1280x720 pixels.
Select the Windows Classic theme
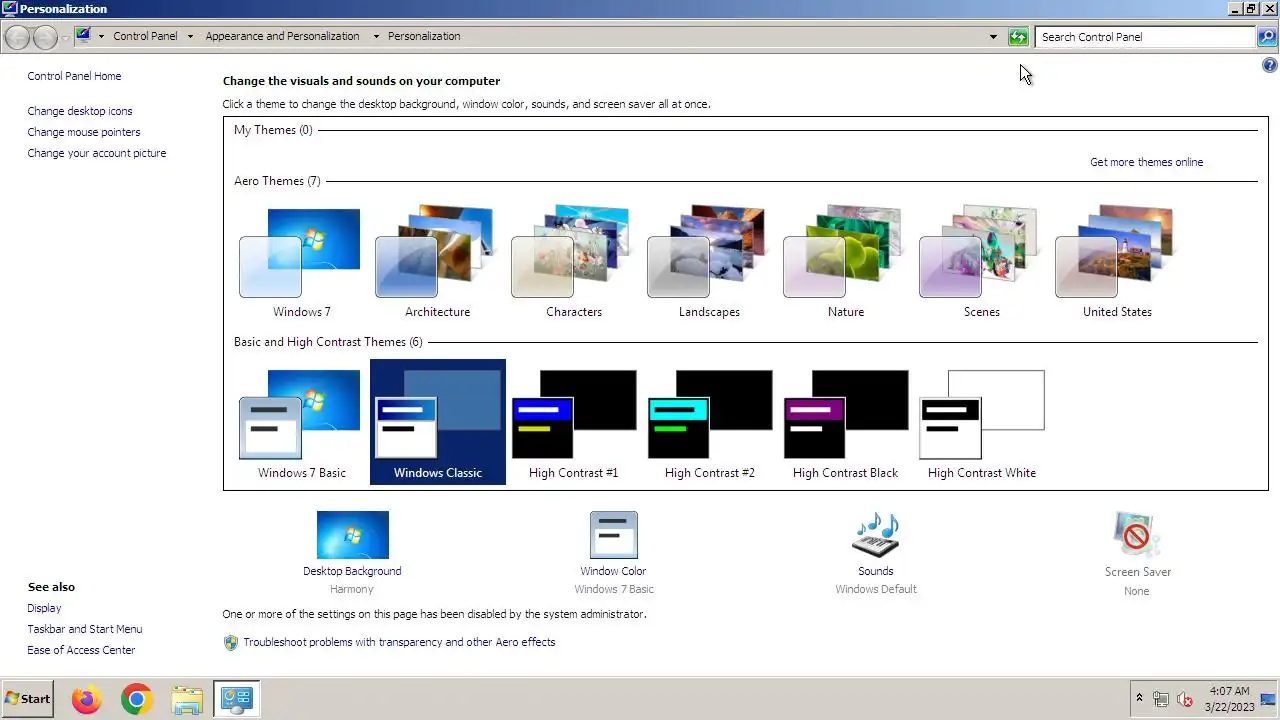pos(437,423)
